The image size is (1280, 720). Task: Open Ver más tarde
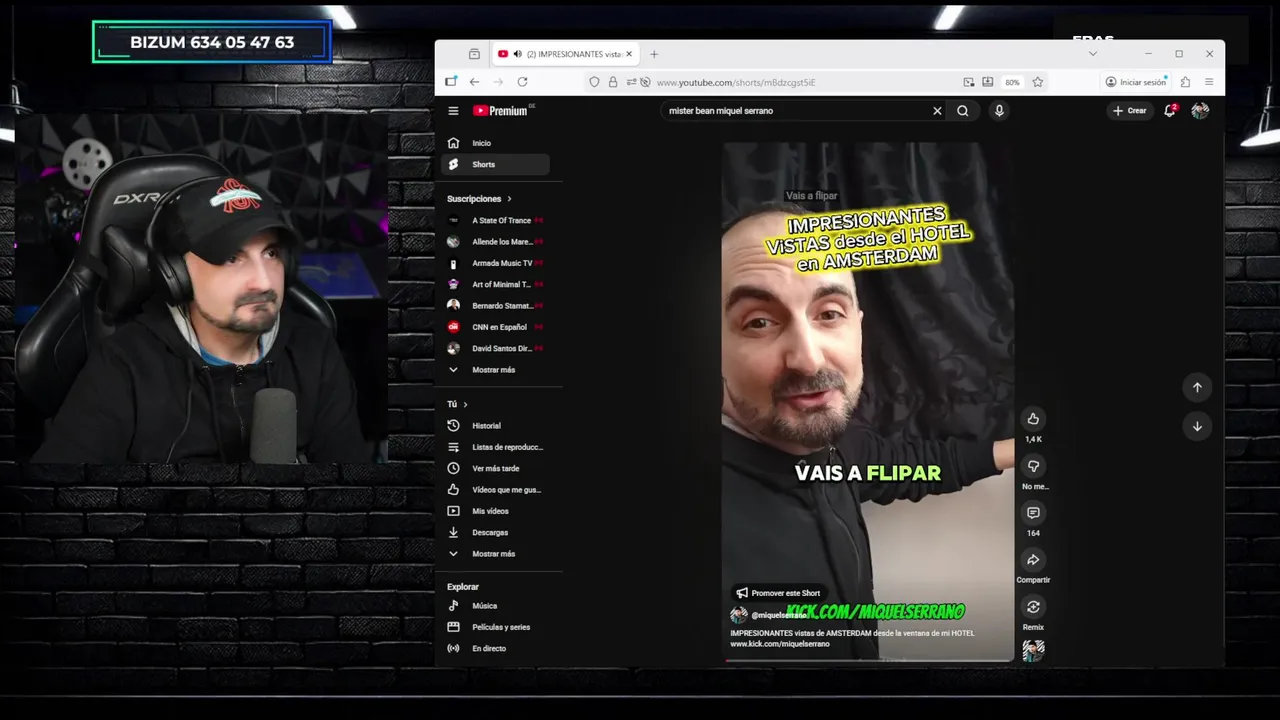pyautogui.click(x=495, y=468)
